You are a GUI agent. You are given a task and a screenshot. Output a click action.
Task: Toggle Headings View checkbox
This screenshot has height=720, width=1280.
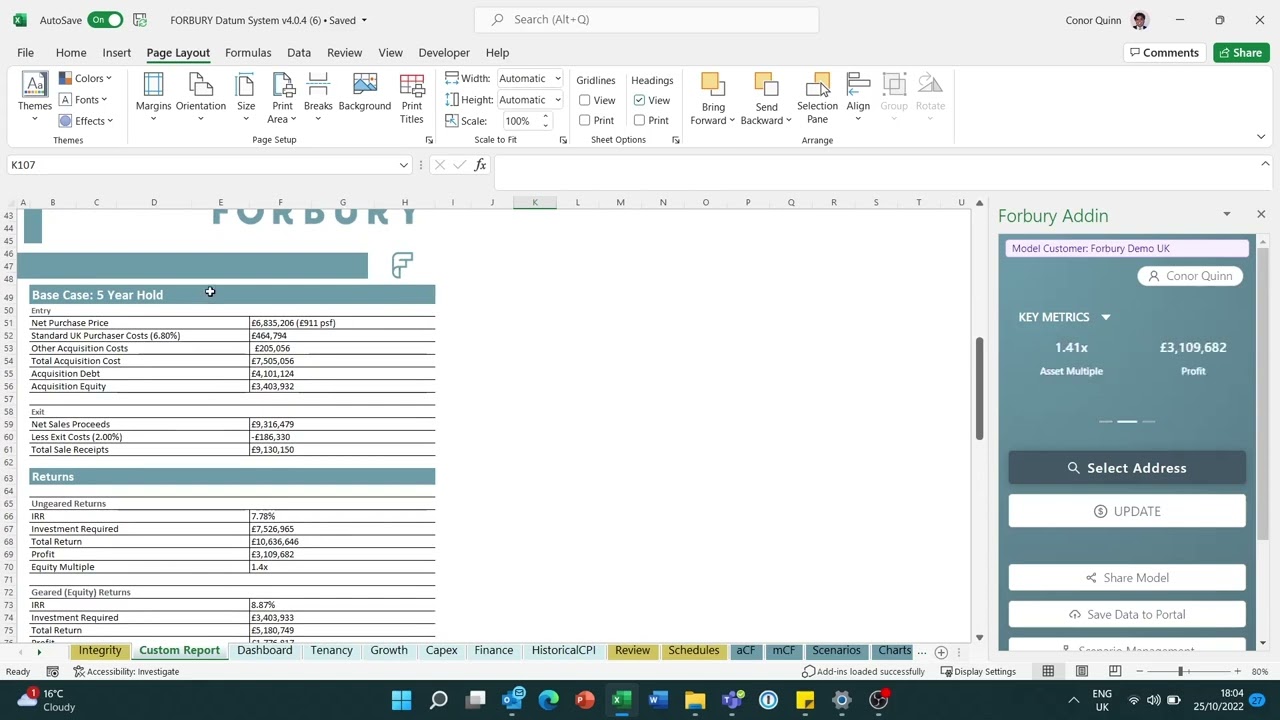[639, 100]
